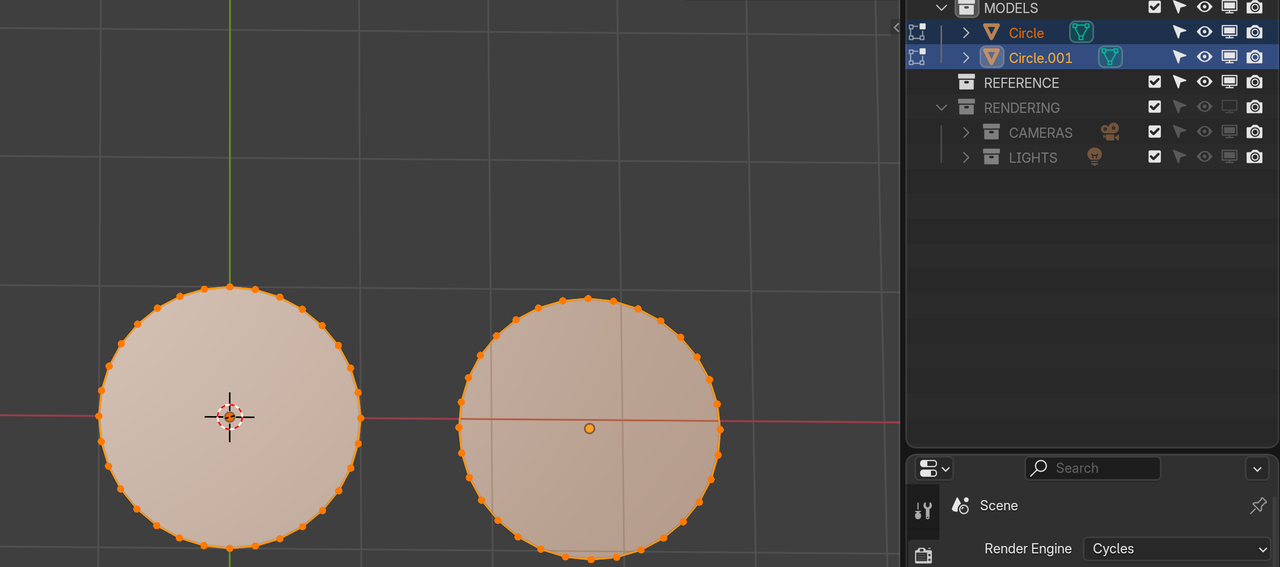Screen dimensions: 1280x567
Task: Hide Circle.001 with its eye icon
Action: 1204,57
